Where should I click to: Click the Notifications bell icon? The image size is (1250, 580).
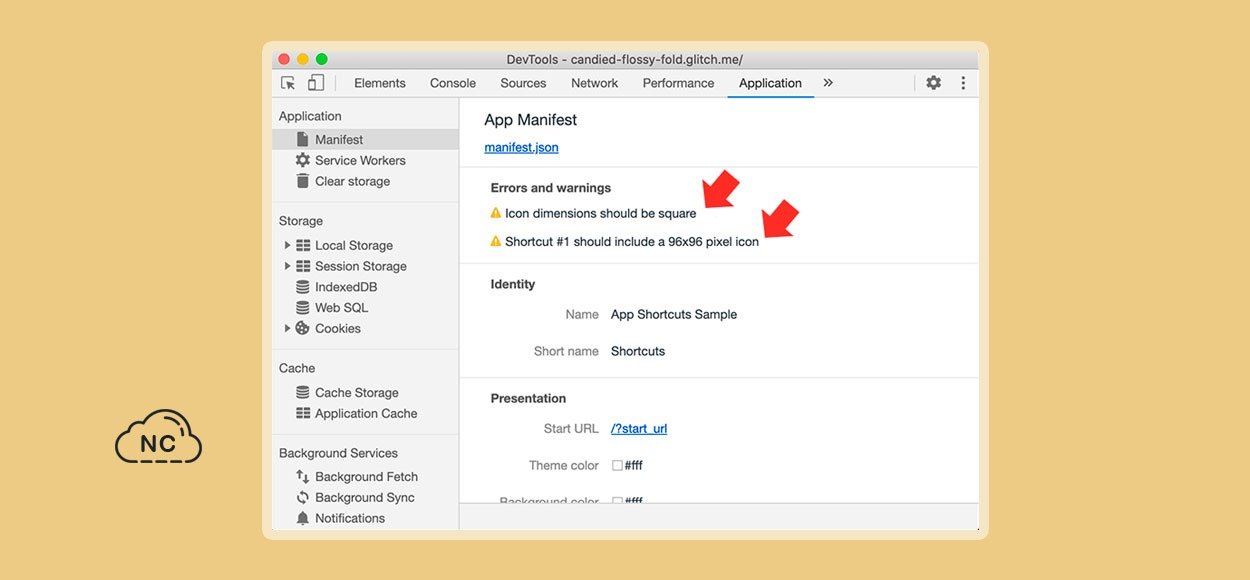pos(303,518)
